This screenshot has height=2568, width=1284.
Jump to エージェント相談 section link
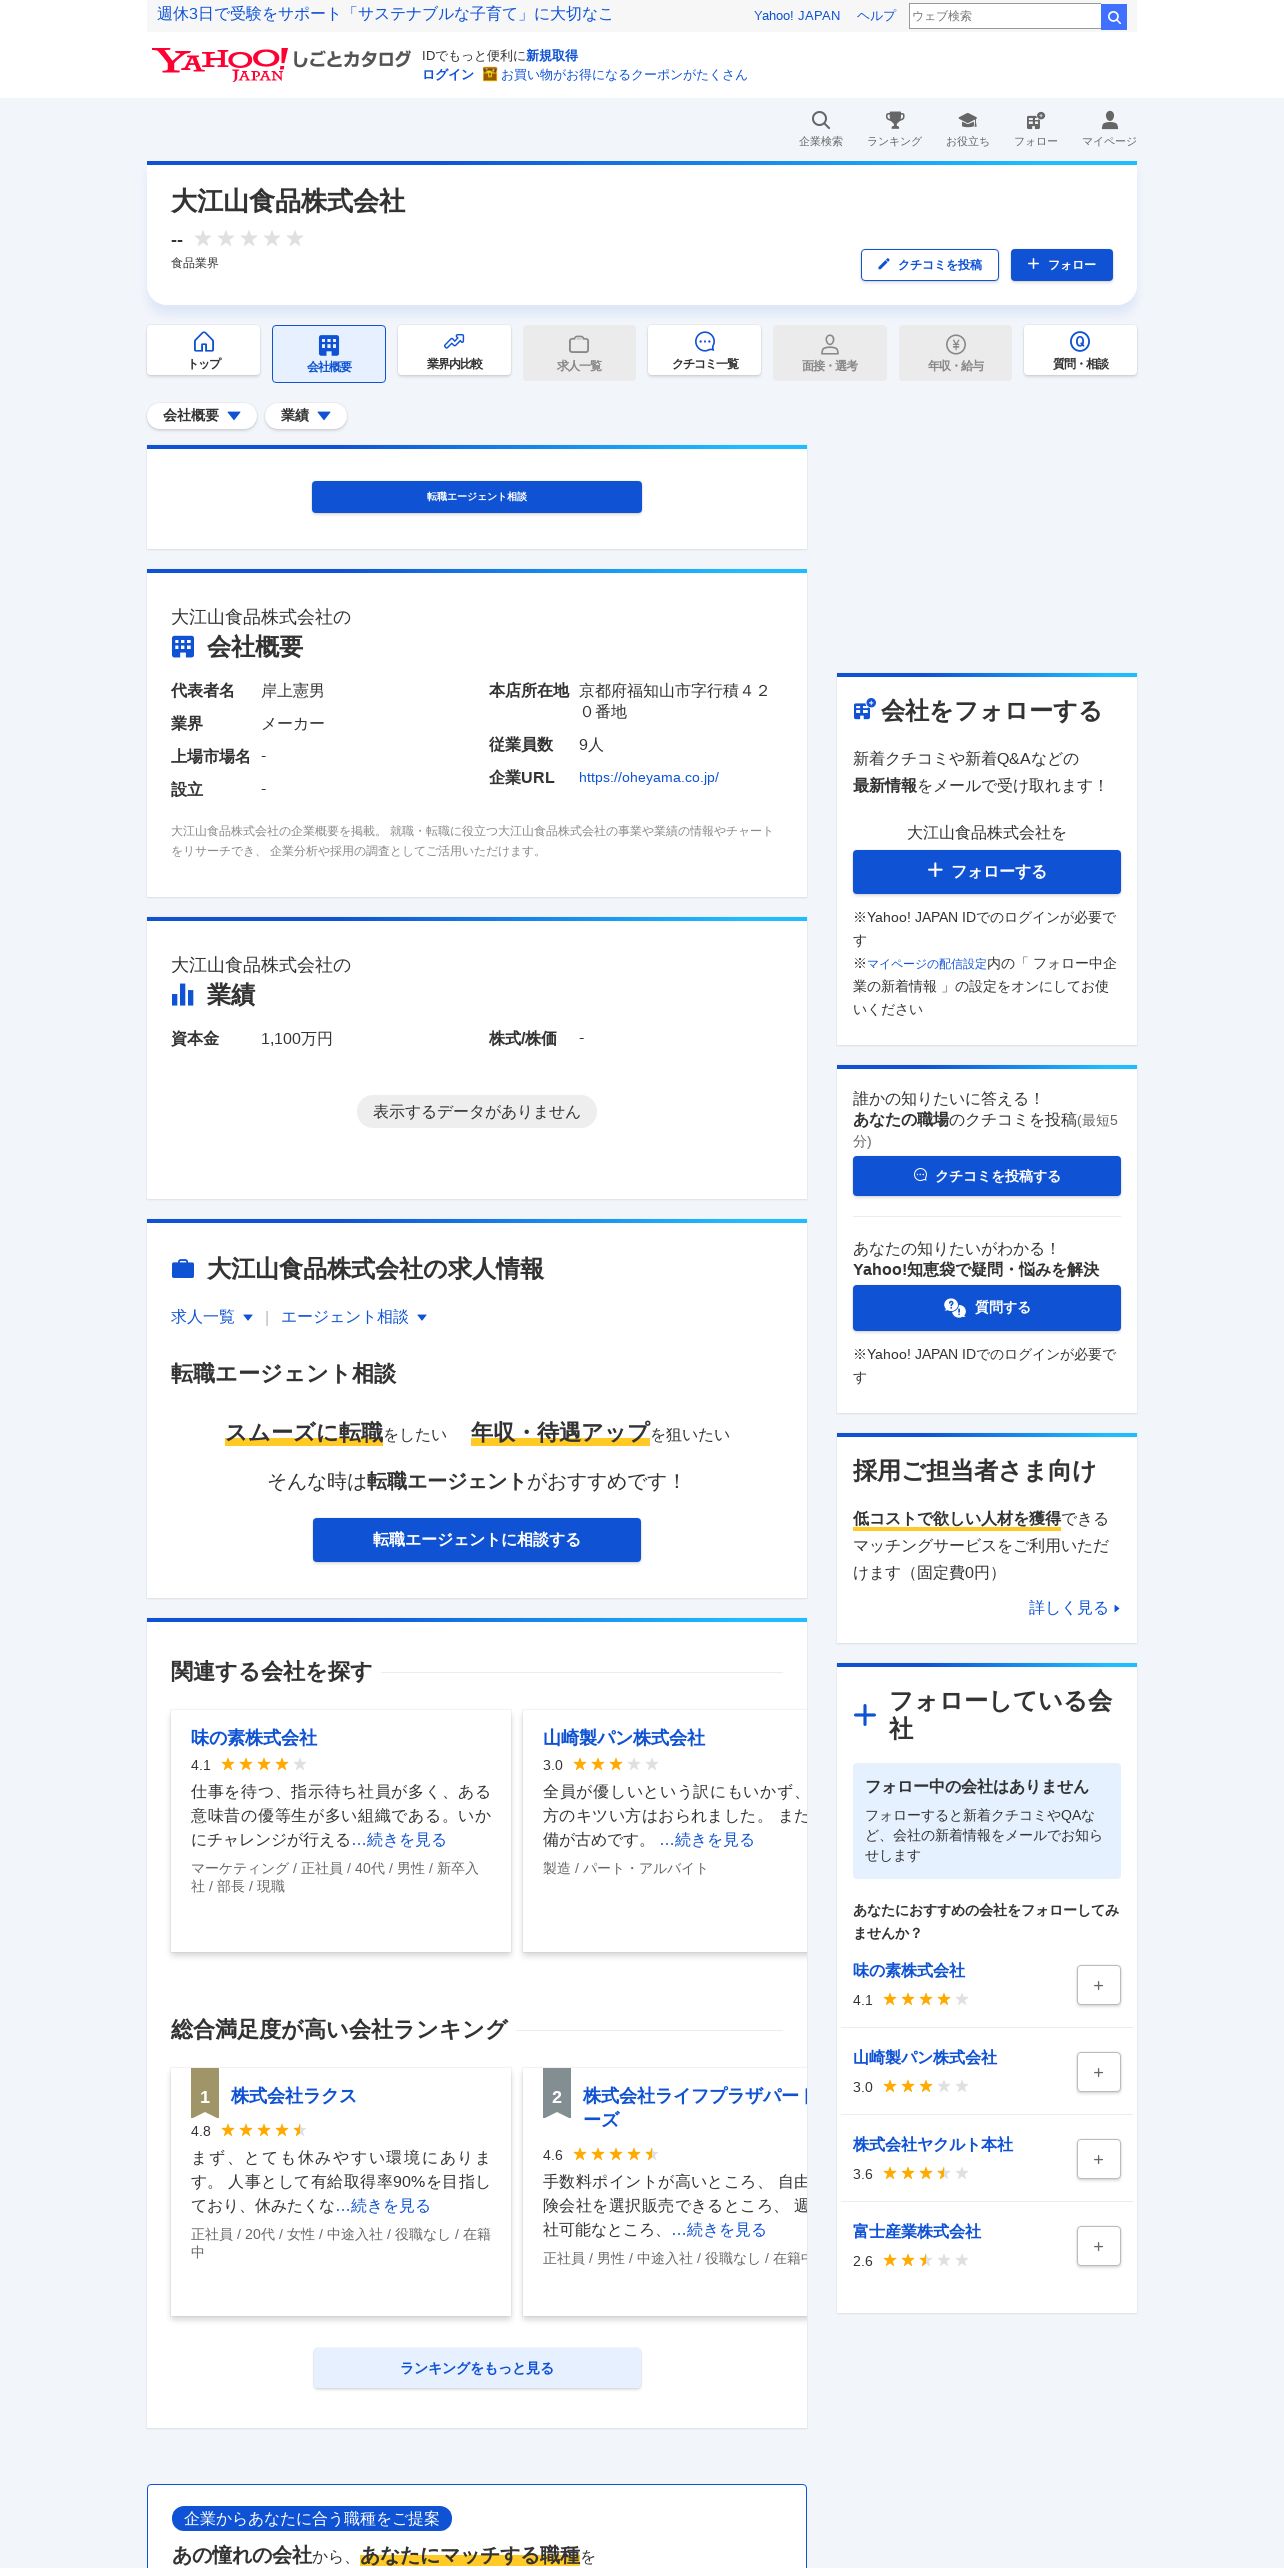[354, 1317]
